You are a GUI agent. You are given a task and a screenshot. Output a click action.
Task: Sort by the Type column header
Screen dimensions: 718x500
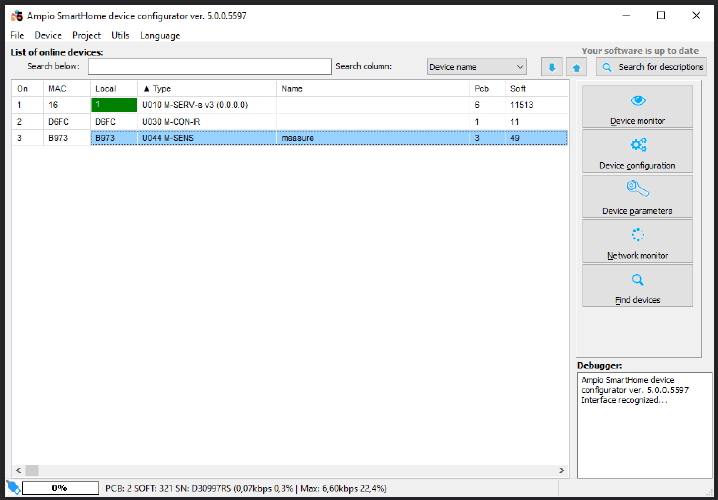pyautogui.click(x=207, y=88)
